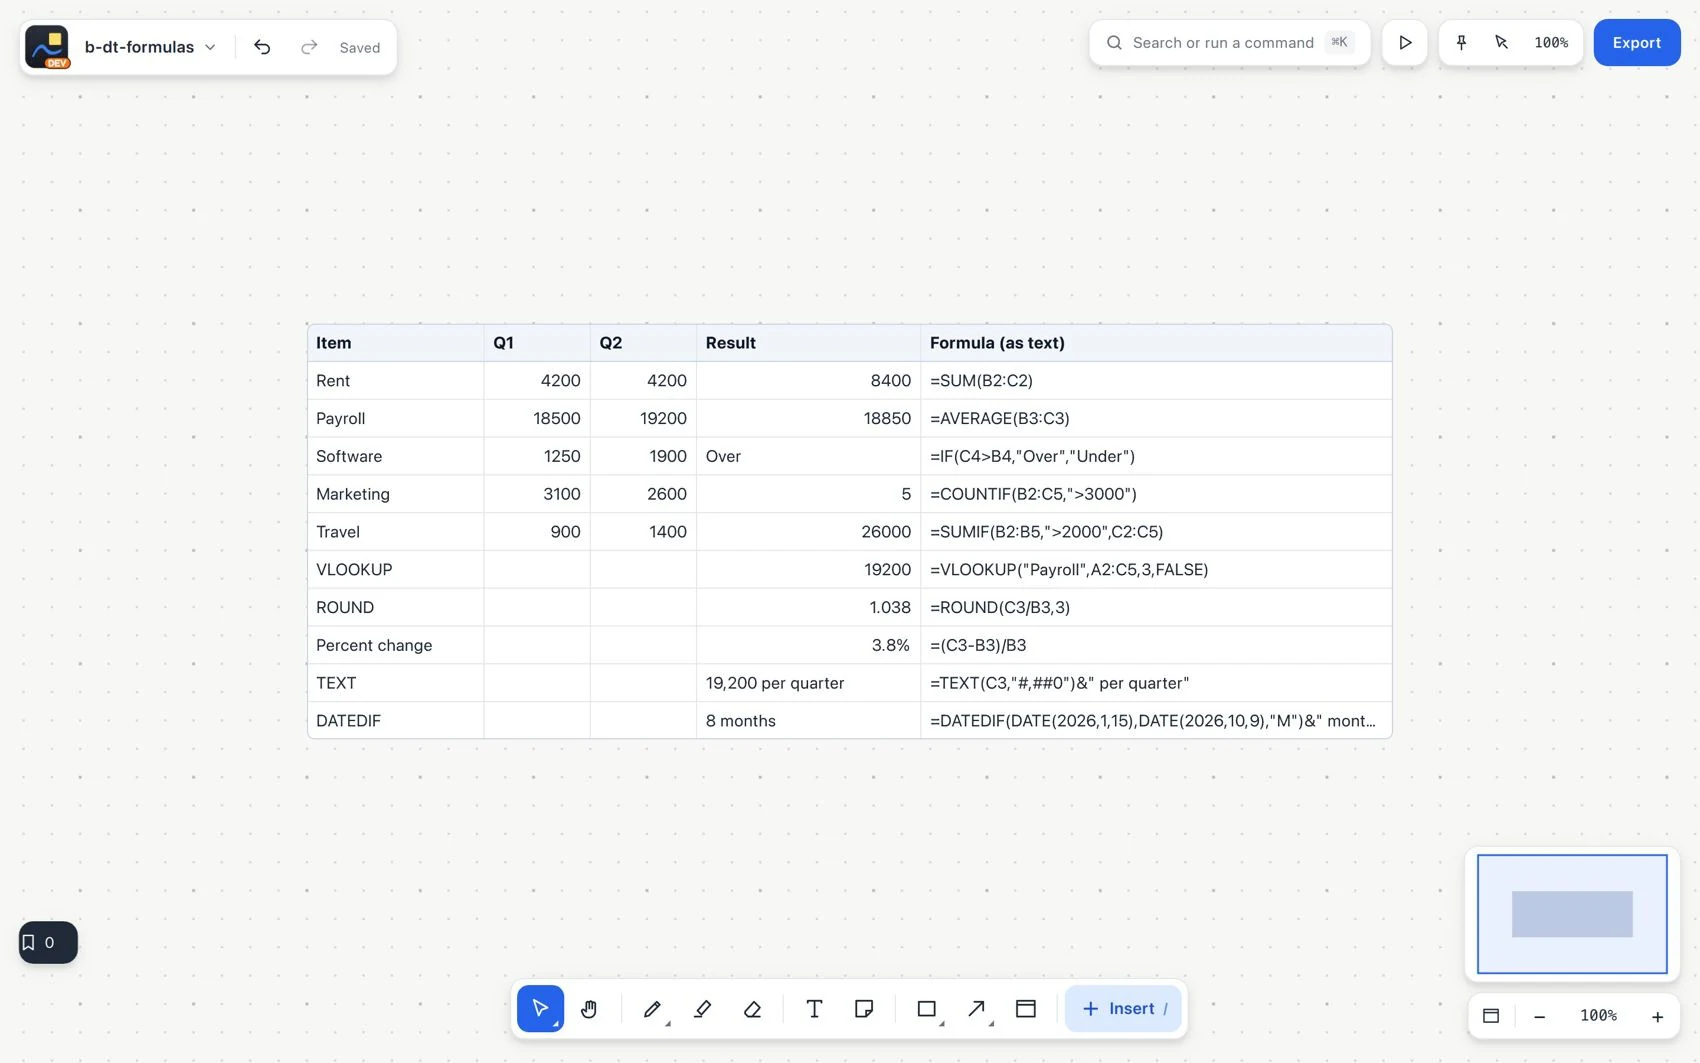The height and width of the screenshot is (1063, 1700).
Task: Click the pin icon in the top toolbar
Action: (x=1461, y=43)
